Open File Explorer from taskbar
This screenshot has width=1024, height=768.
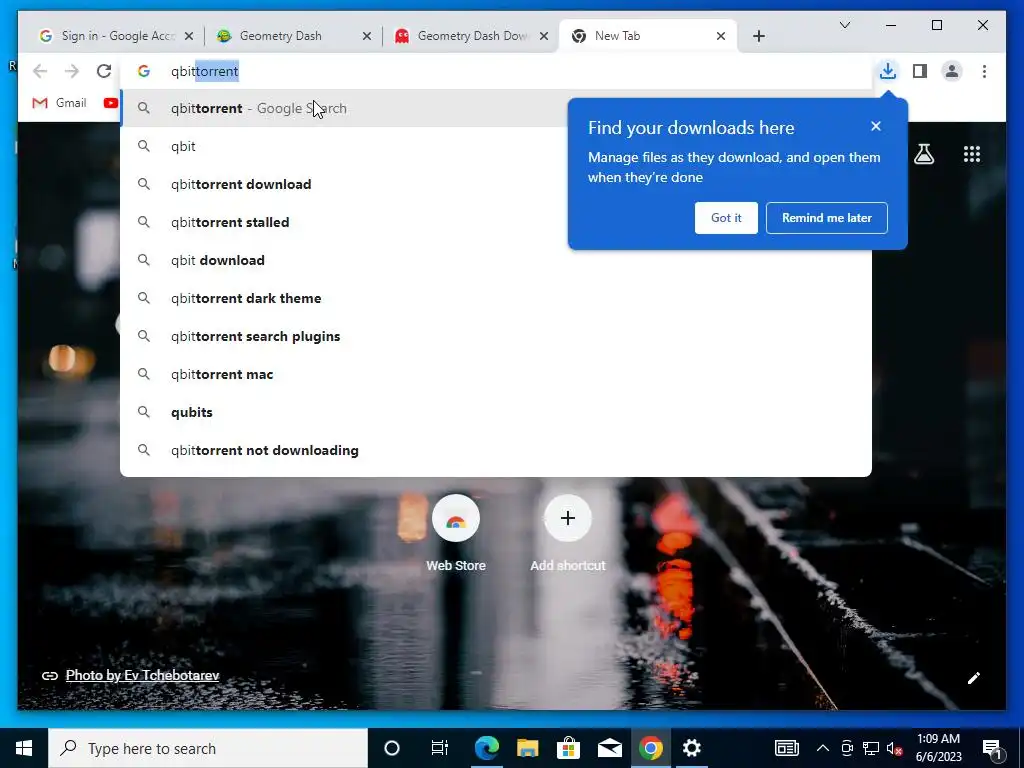coord(528,748)
